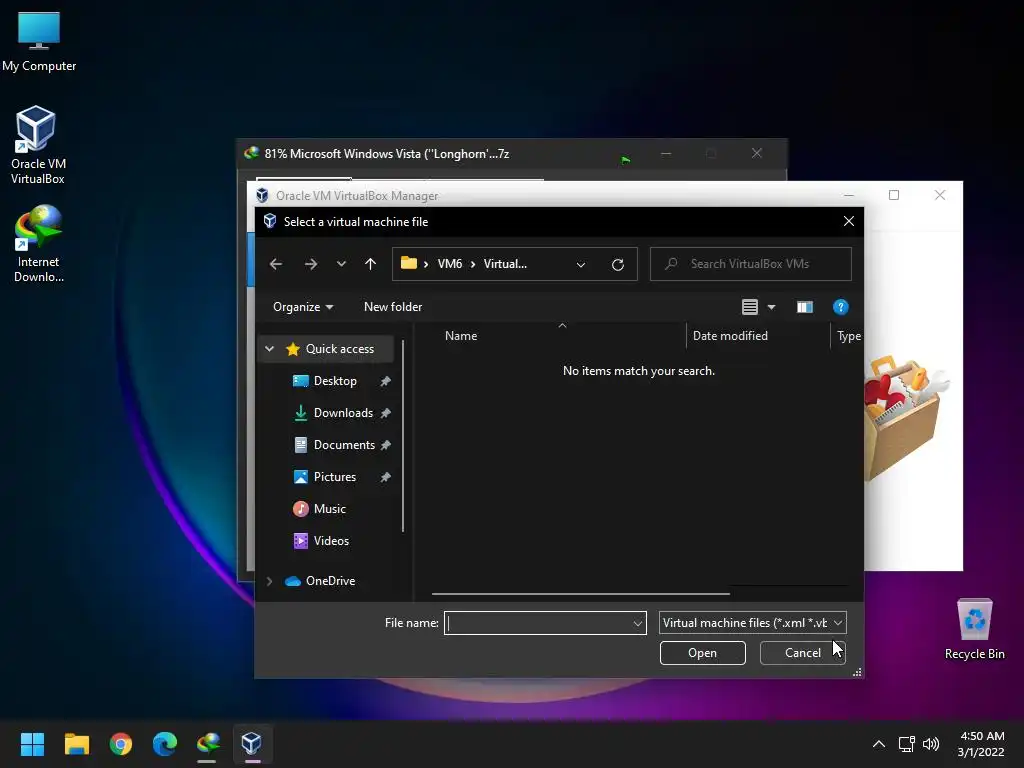
Task: Open File Explorer from the taskbar
Action: click(x=76, y=744)
